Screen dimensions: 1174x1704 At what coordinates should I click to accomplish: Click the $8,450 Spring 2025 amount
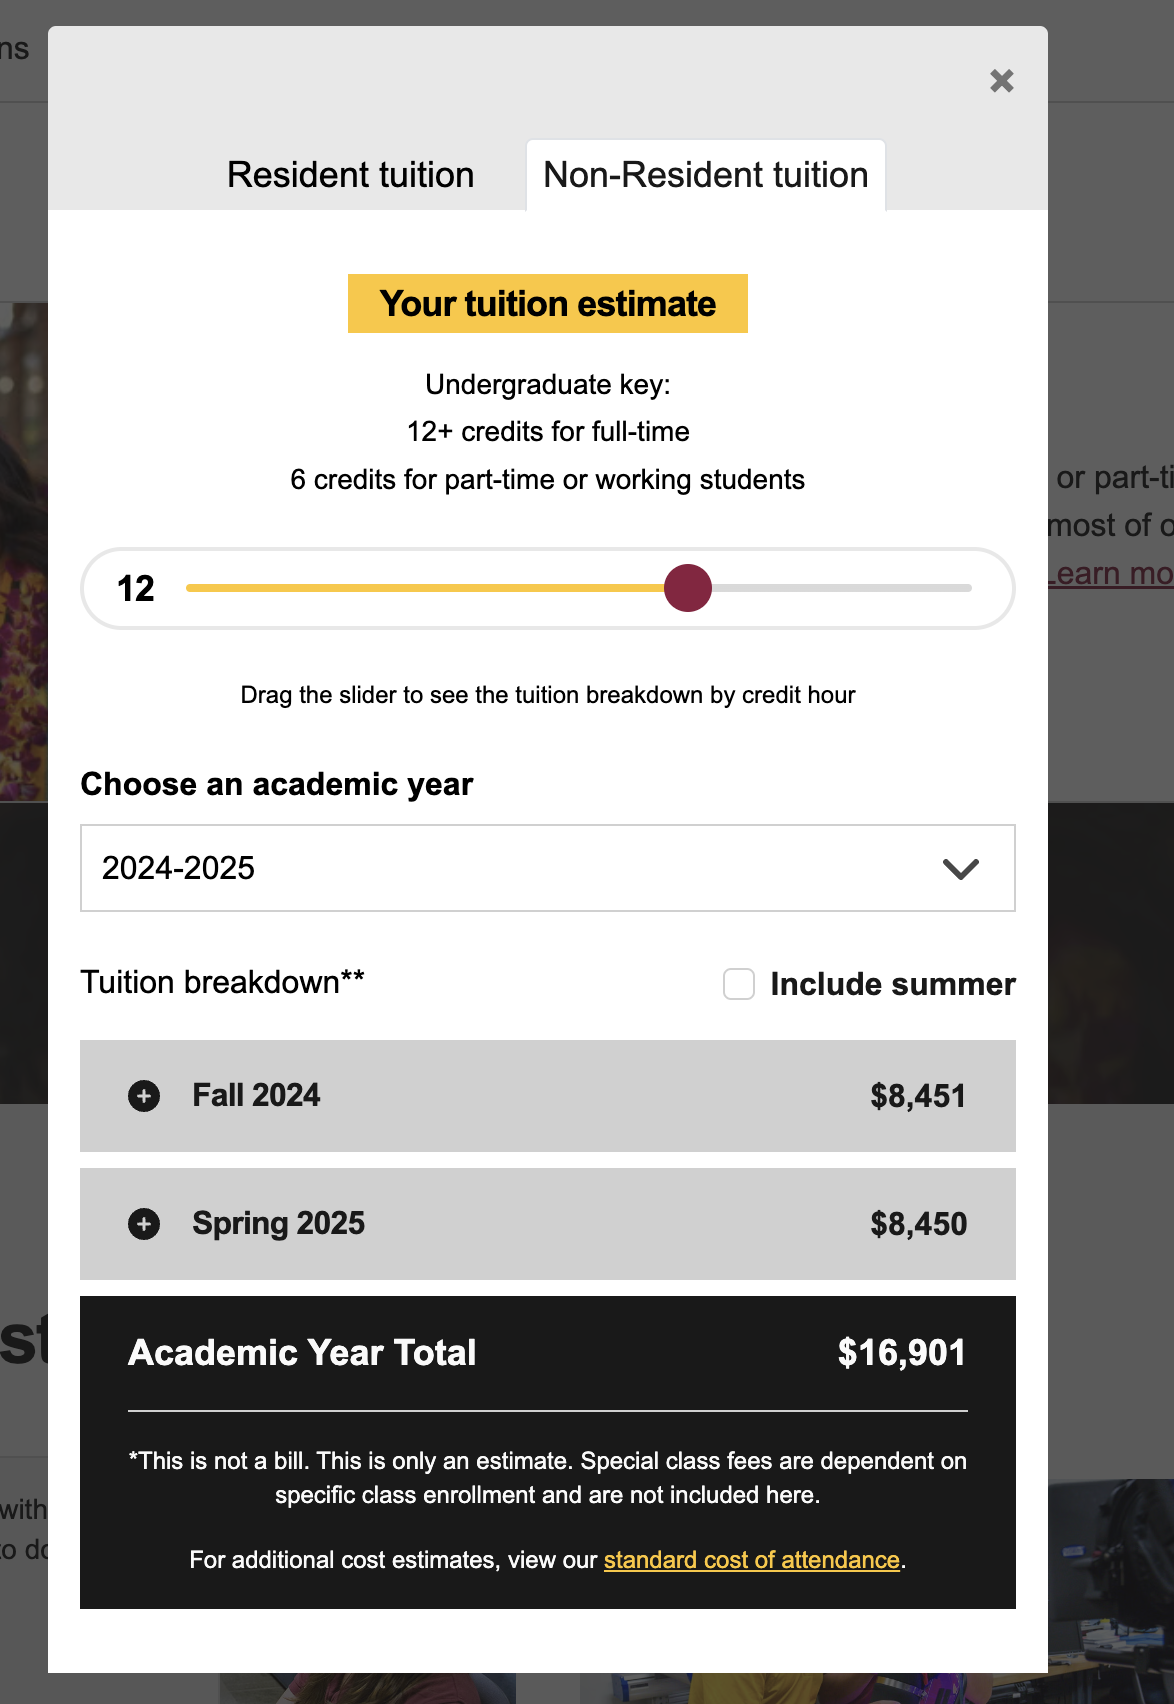pyautogui.click(x=918, y=1224)
